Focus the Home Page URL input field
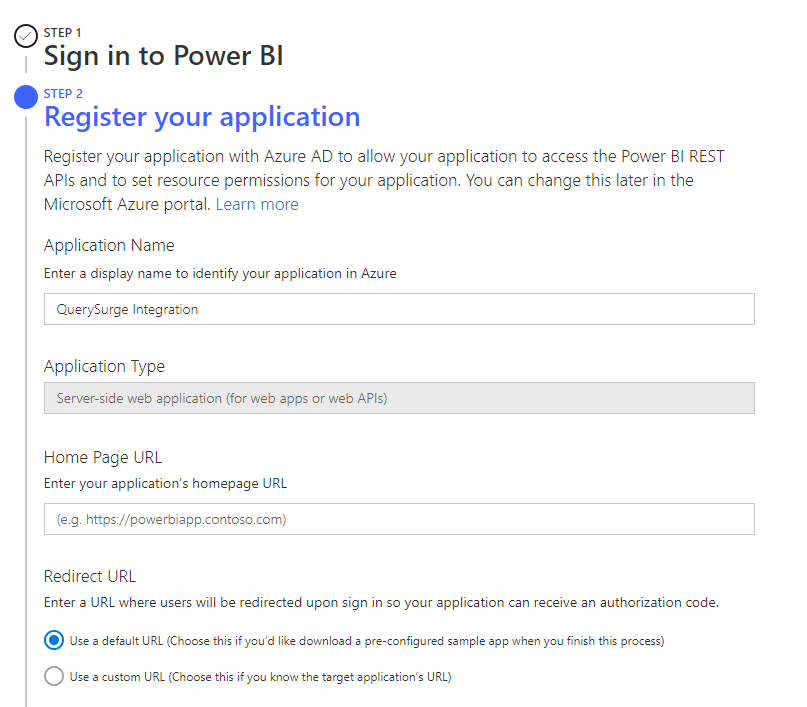Viewport: 807px width, 707px height. tap(399, 519)
